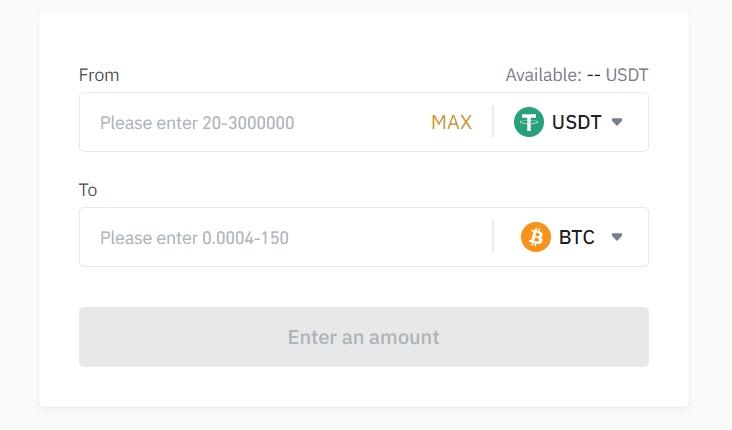Click empty card area below the button
Image resolution: width=732 pixels, height=430 pixels.
pyautogui.click(x=364, y=387)
